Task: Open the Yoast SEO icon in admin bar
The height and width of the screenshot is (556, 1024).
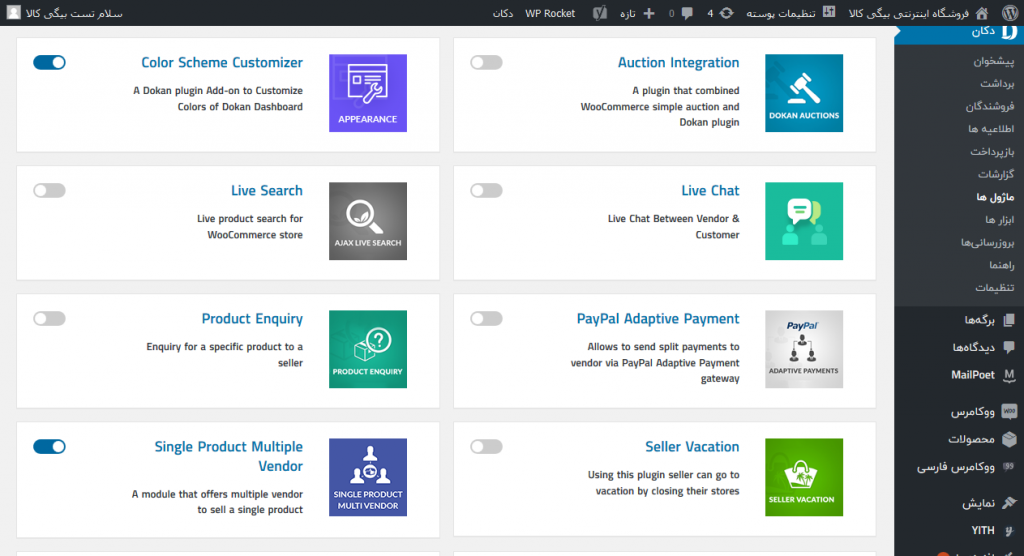Action: 600,13
